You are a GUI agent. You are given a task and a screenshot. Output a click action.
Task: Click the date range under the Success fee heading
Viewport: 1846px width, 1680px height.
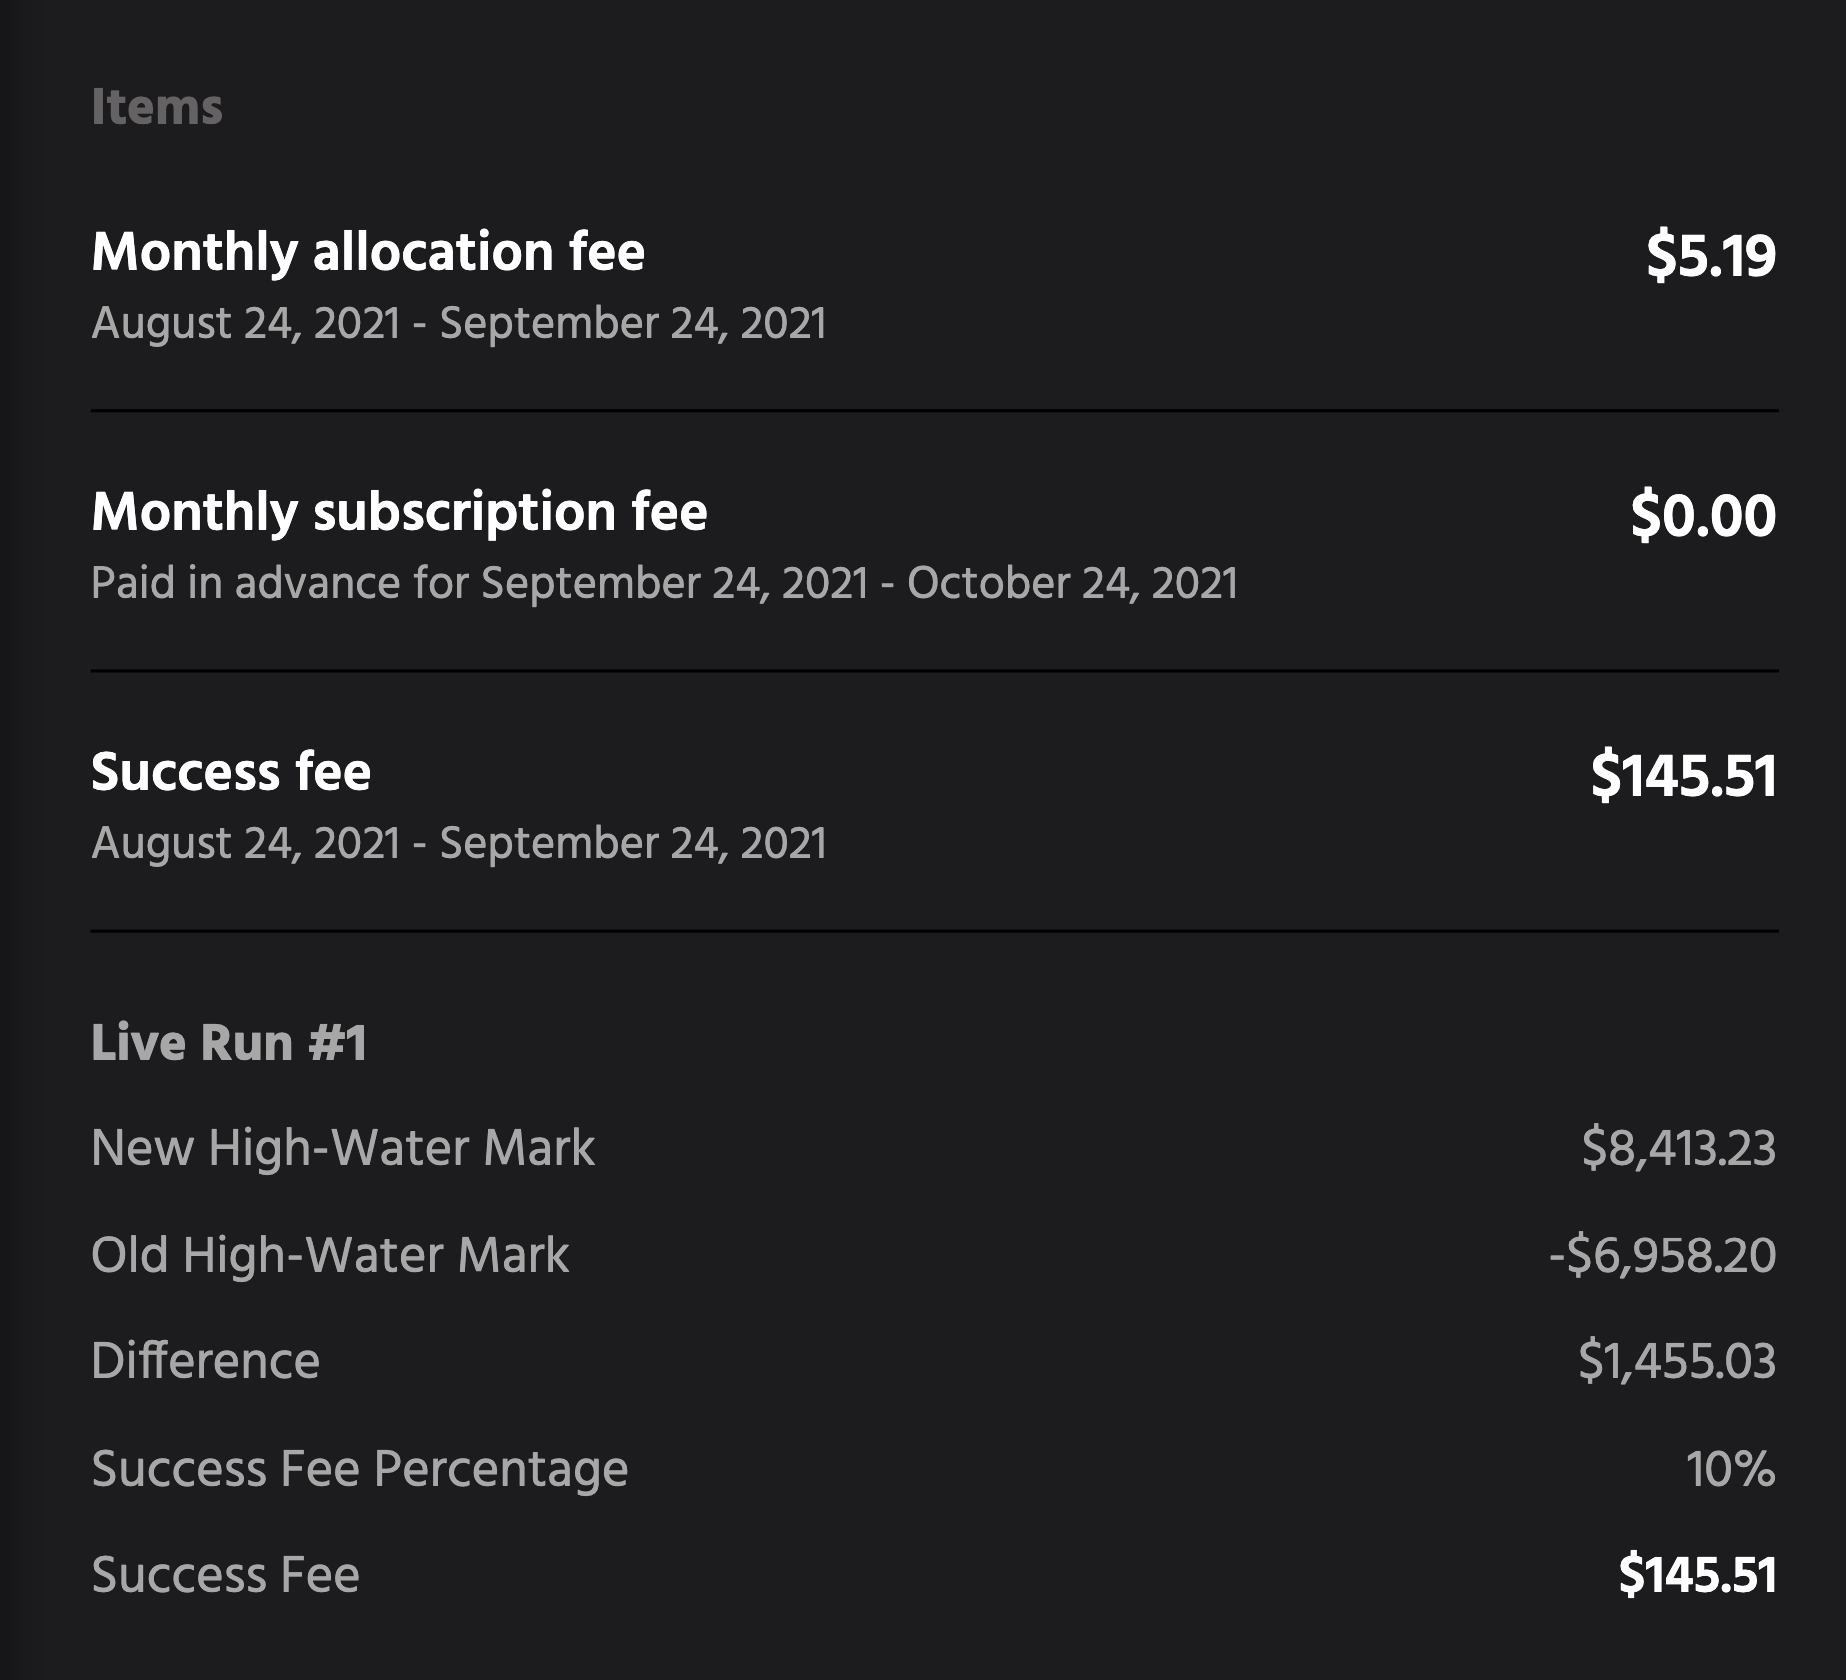[x=459, y=843]
